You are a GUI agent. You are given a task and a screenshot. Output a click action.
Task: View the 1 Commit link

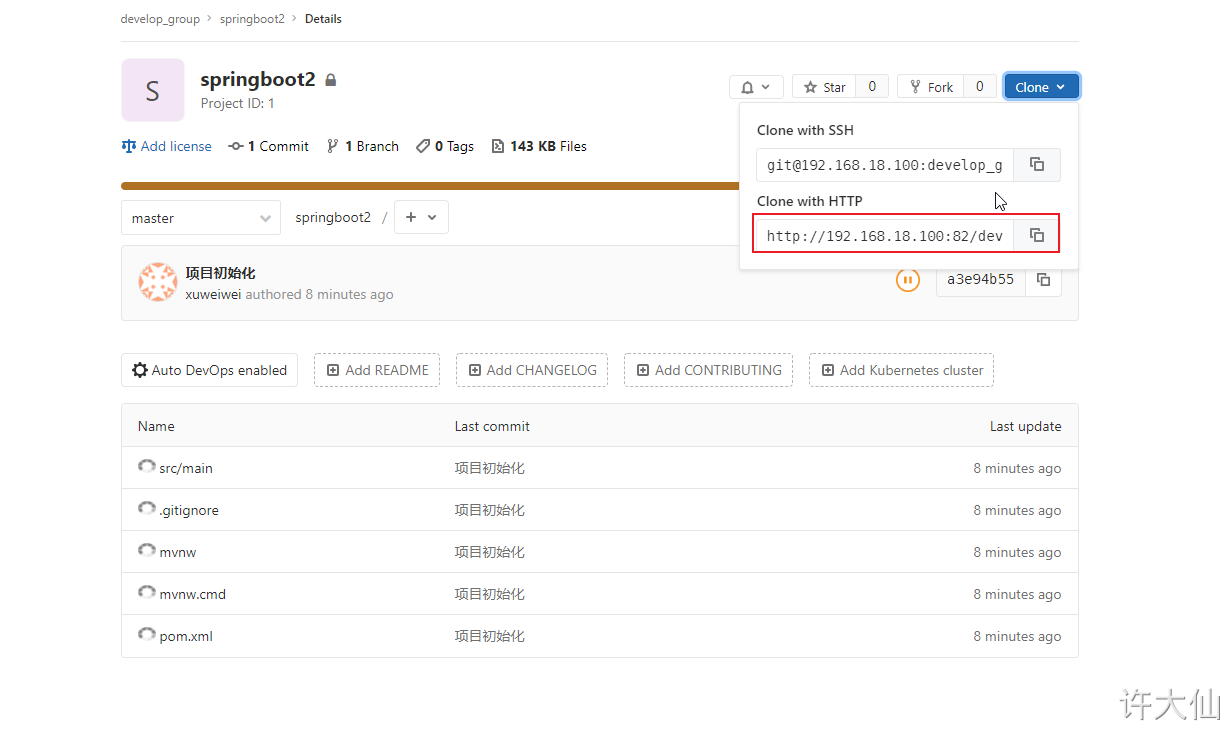tap(269, 146)
